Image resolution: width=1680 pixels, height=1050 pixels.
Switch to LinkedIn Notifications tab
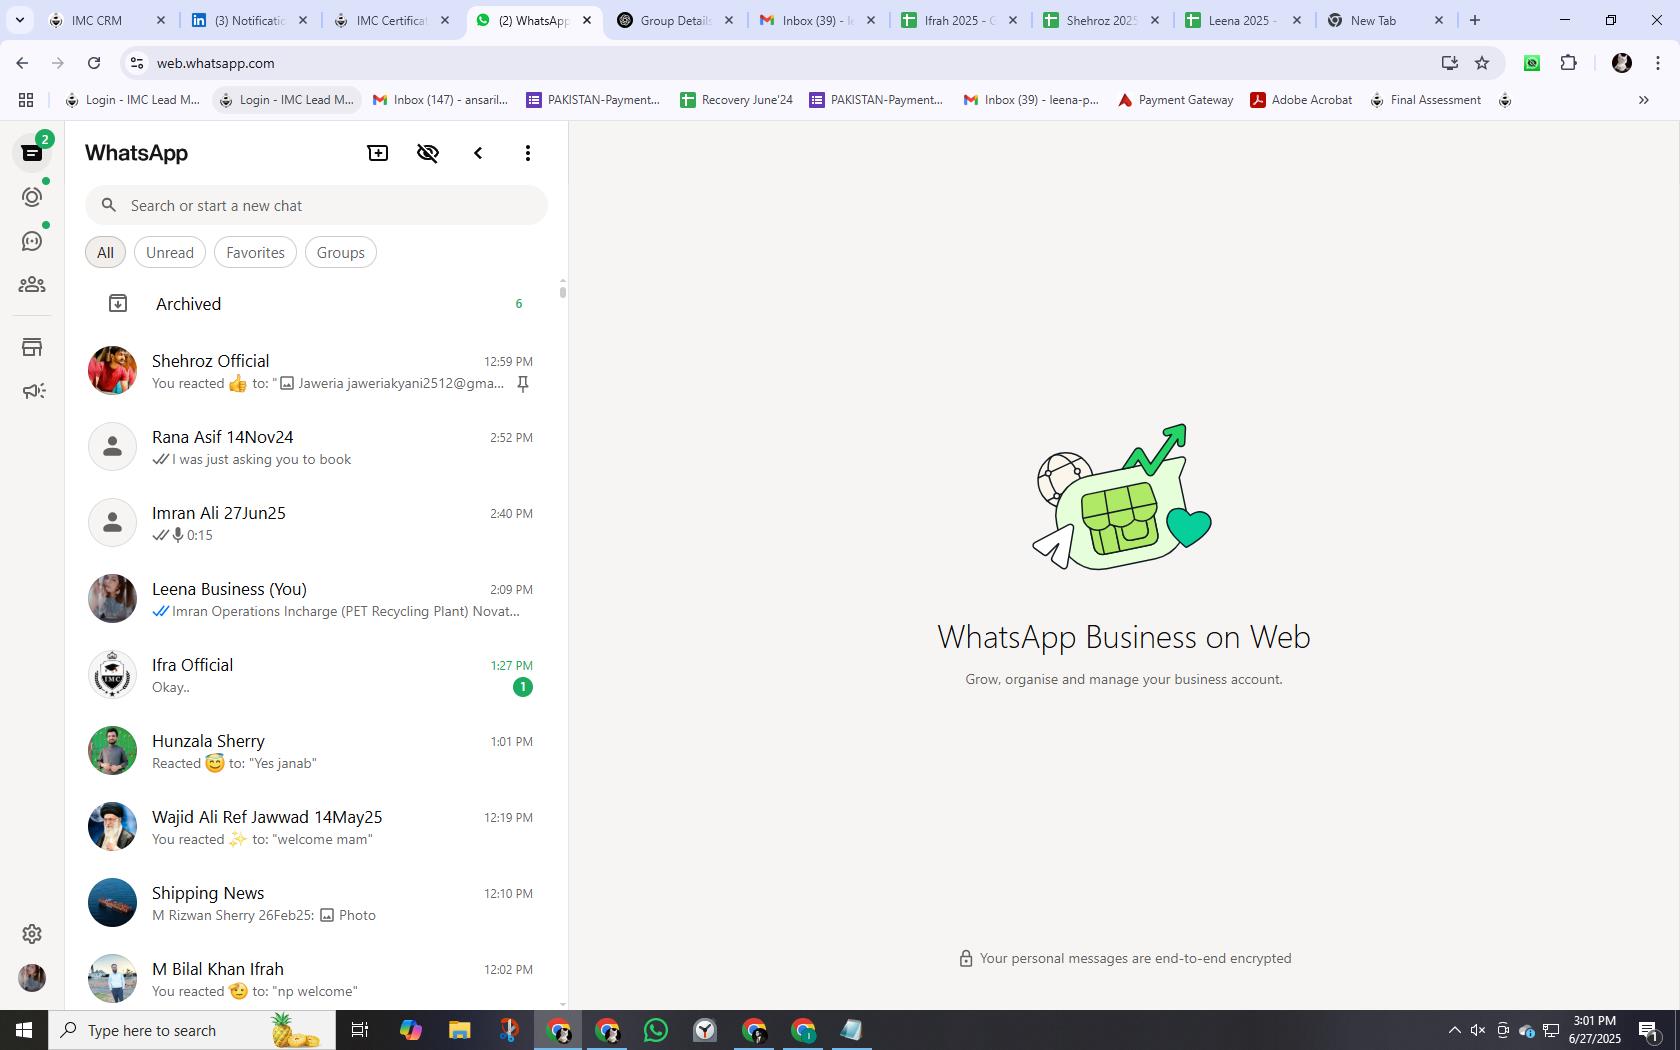point(251,20)
